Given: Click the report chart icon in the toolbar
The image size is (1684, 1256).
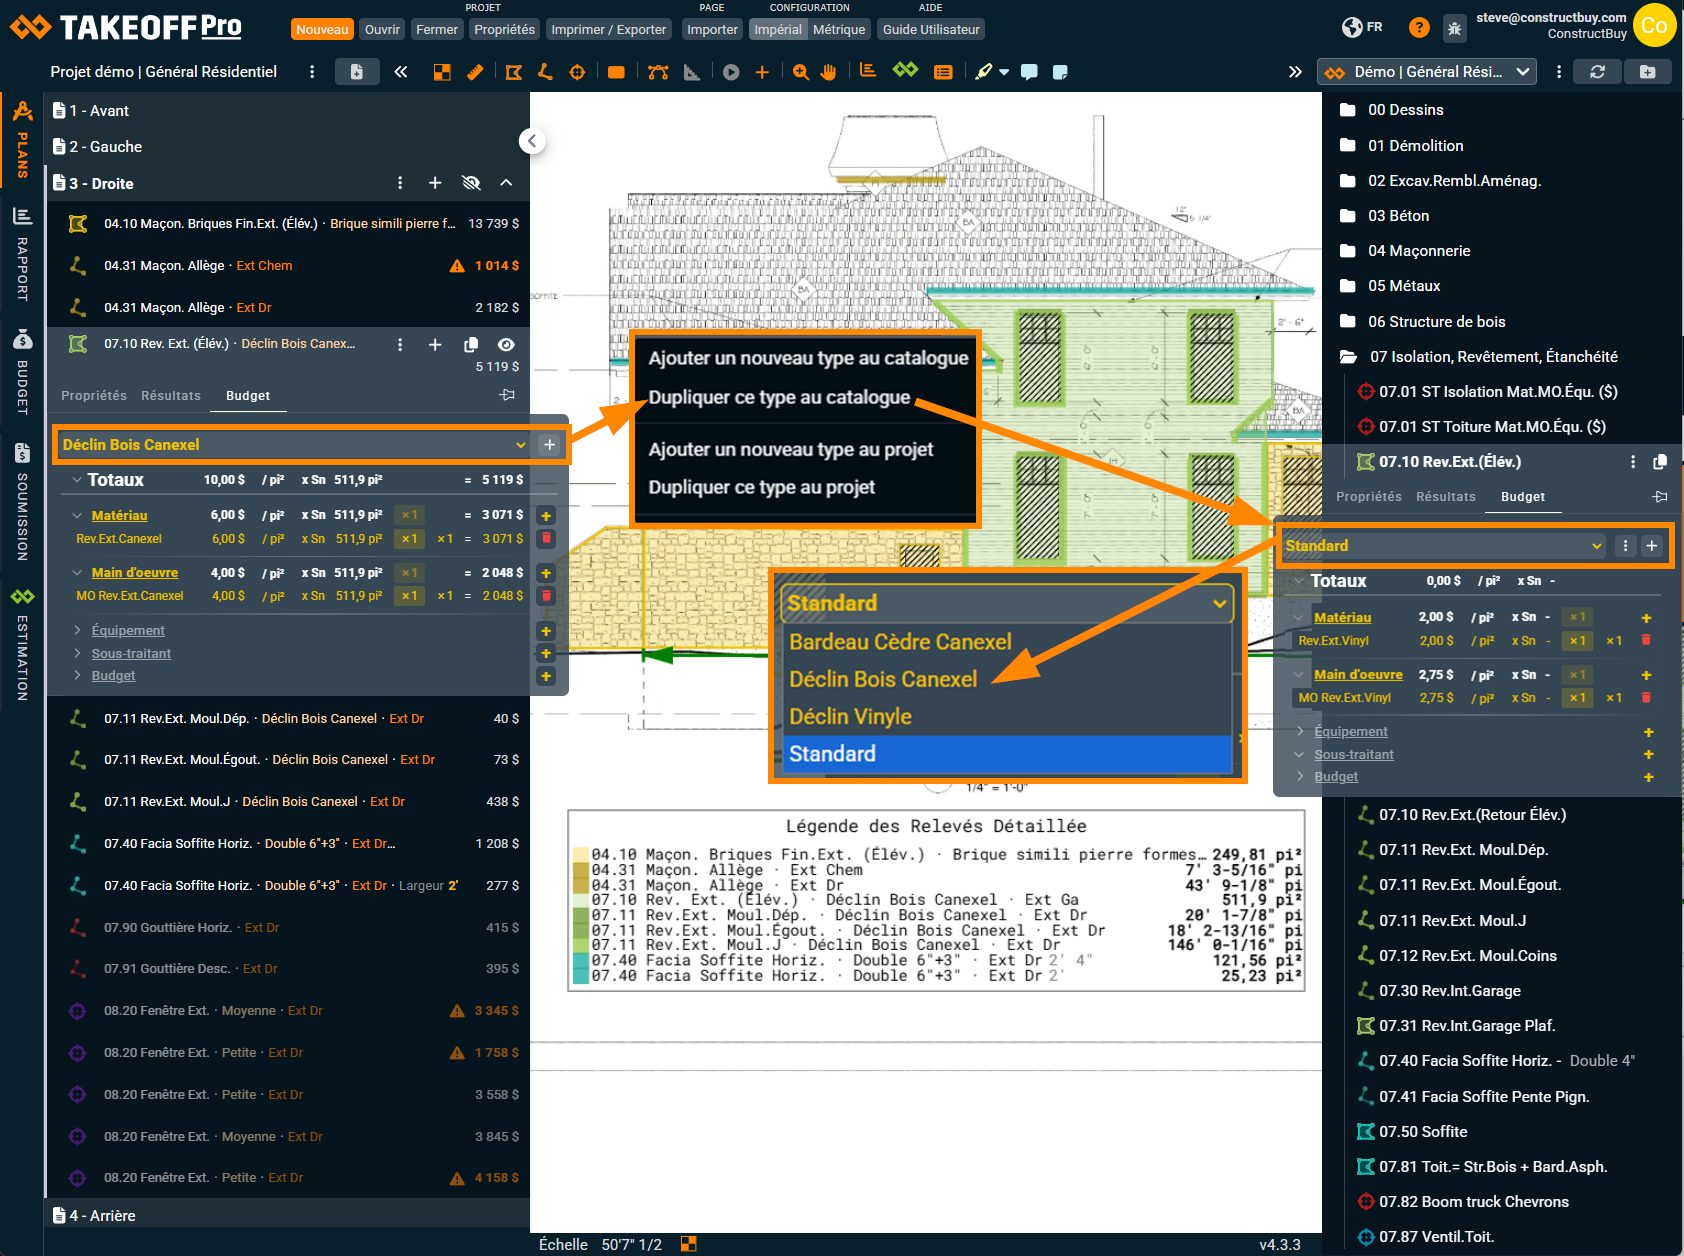Looking at the screenshot, I should point(868,71).
